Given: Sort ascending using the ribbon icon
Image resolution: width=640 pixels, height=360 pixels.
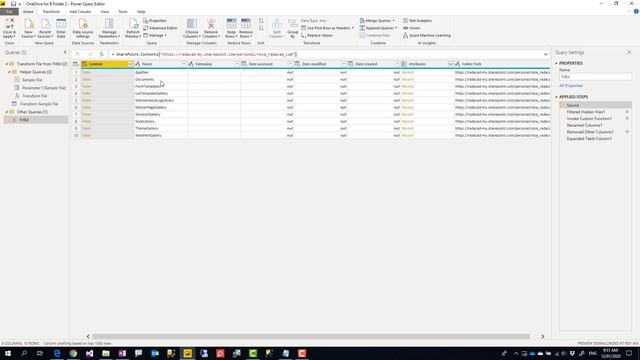Looking at the screenshot, I should pos(261,21).
